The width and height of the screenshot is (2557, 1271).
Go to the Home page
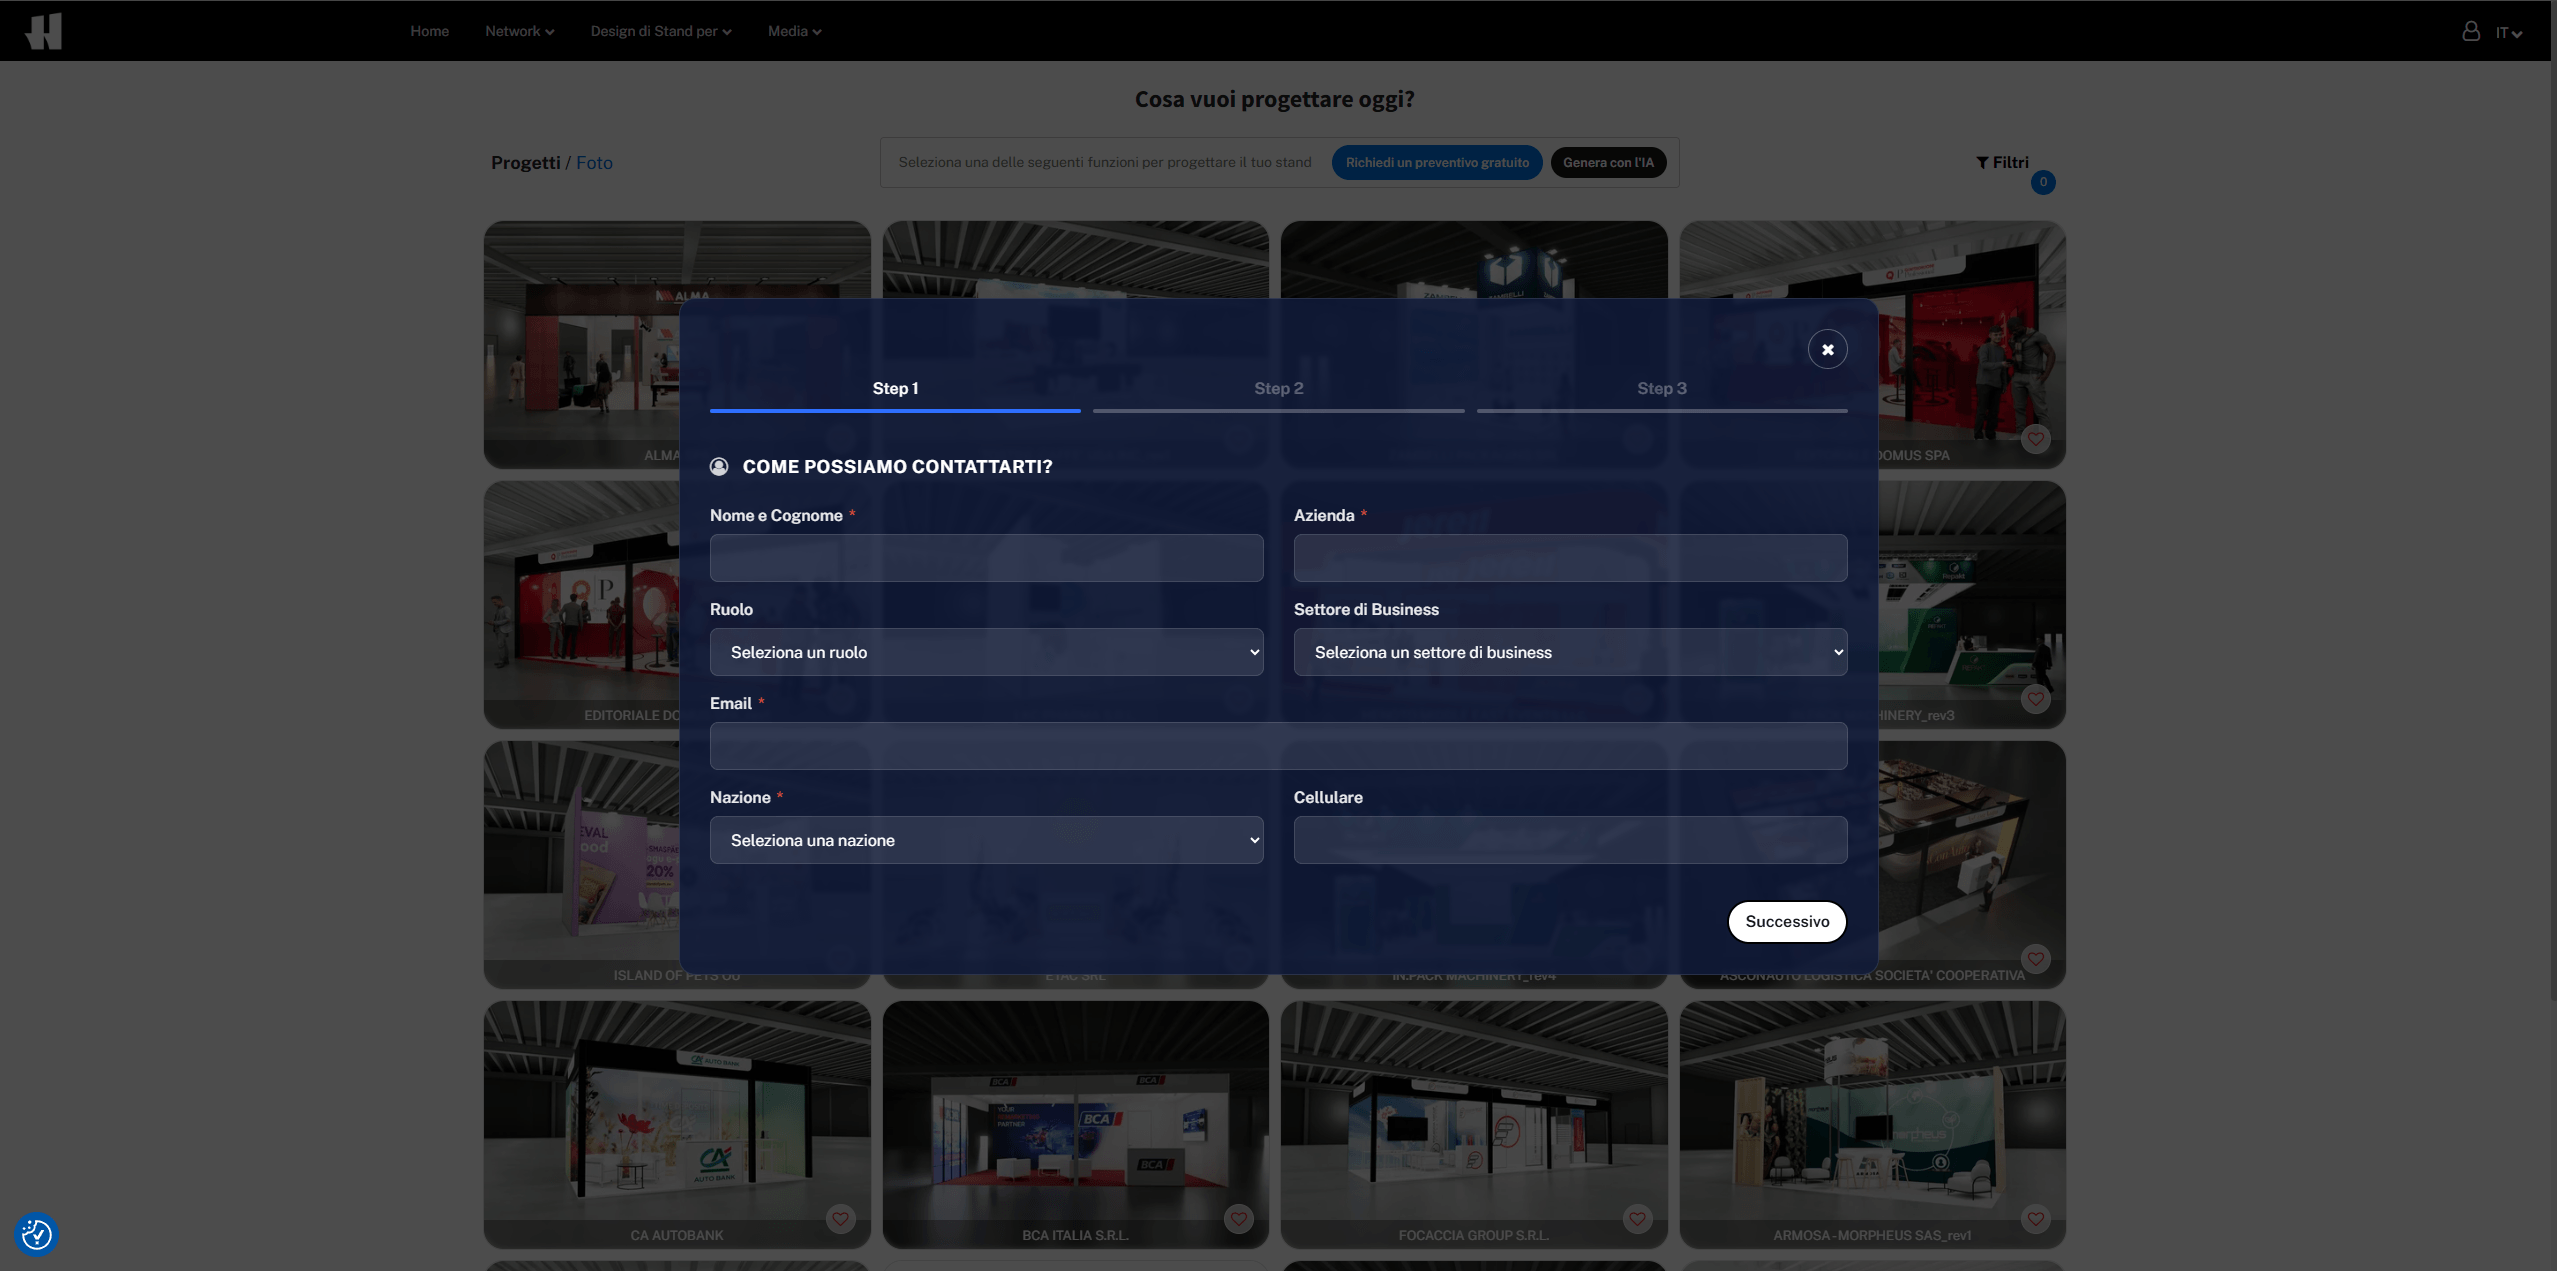[429, 31]
